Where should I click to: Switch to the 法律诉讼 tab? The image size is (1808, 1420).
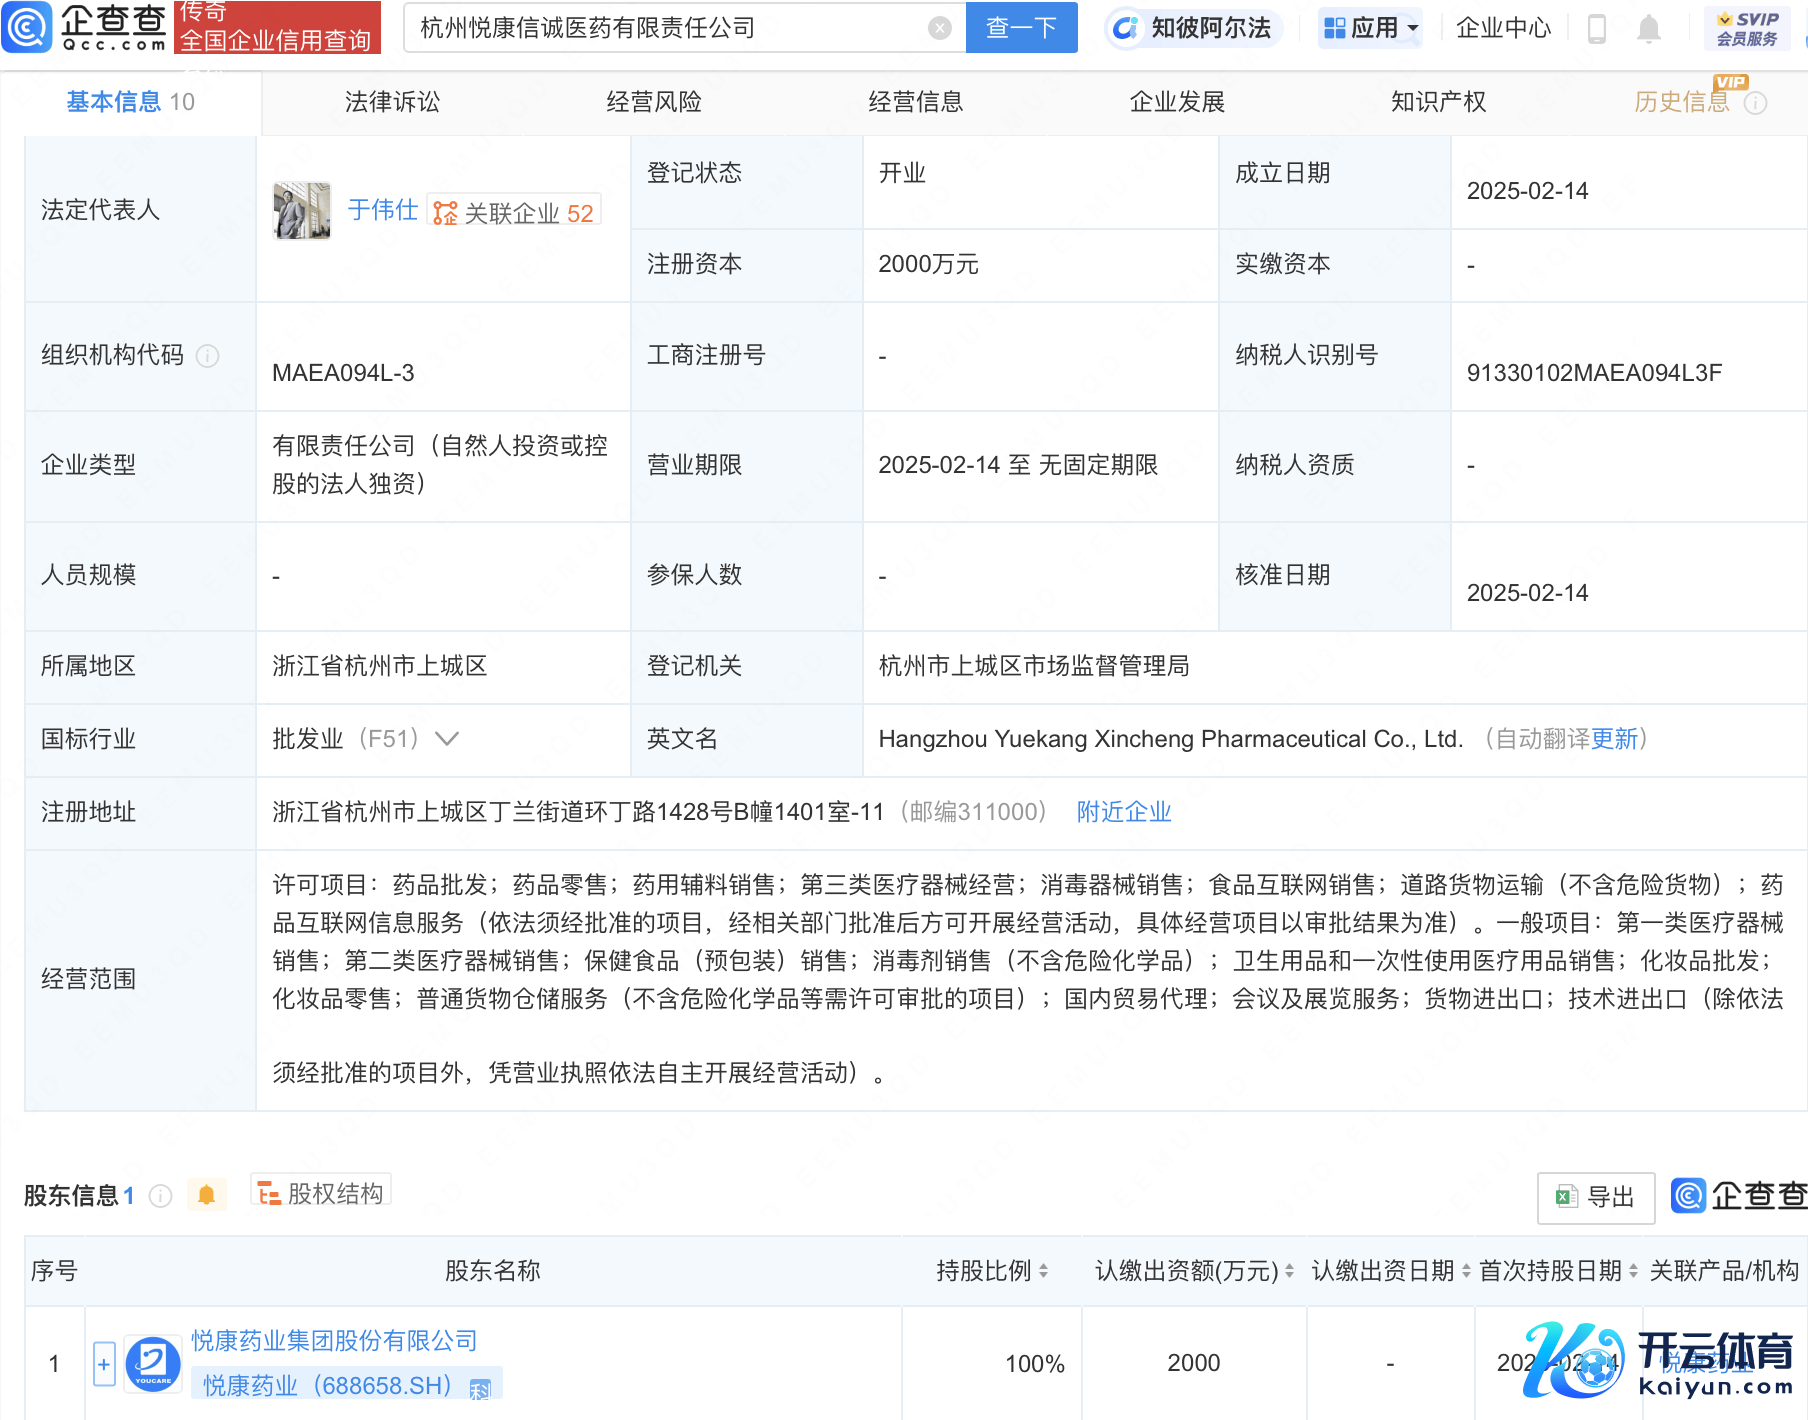click(x=392, y=102)
